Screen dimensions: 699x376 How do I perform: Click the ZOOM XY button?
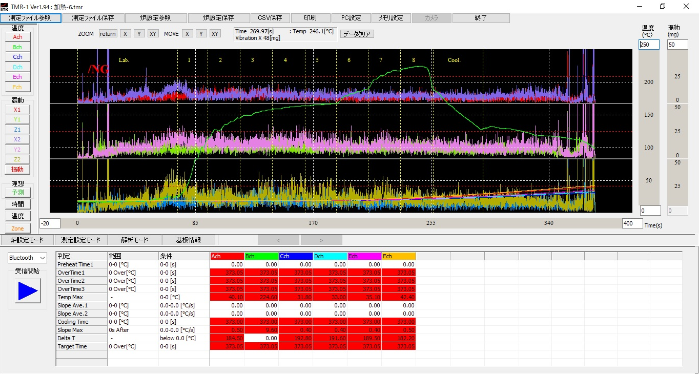click(x=153, y=34)
